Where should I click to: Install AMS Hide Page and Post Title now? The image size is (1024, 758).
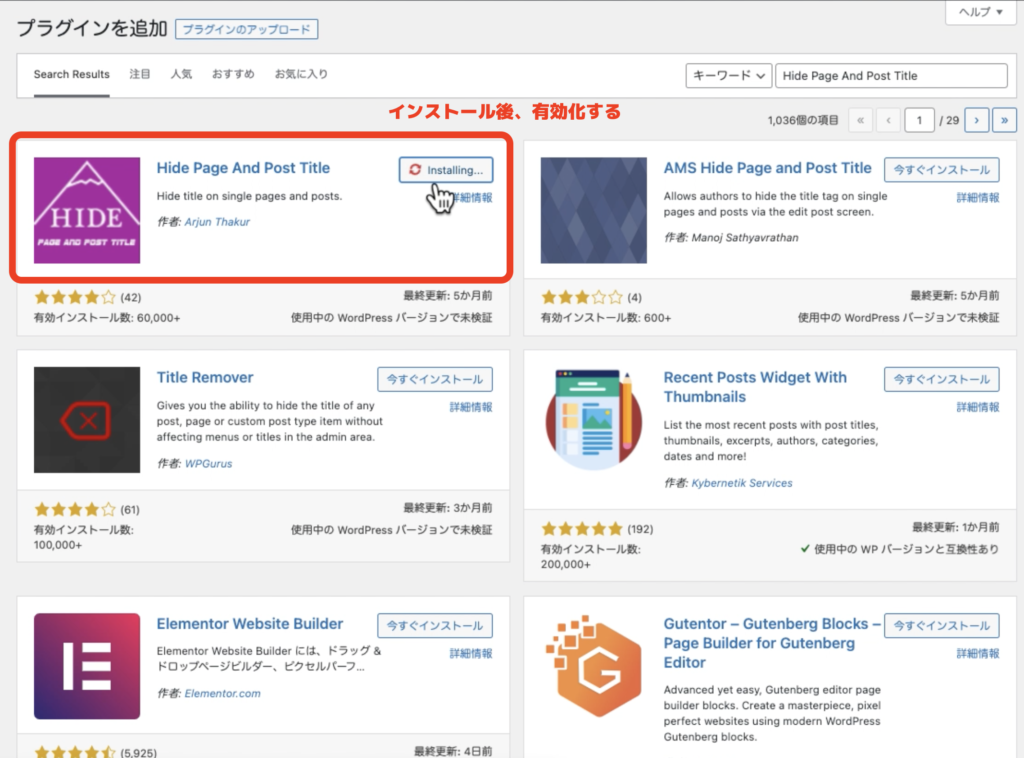point(942,170)
